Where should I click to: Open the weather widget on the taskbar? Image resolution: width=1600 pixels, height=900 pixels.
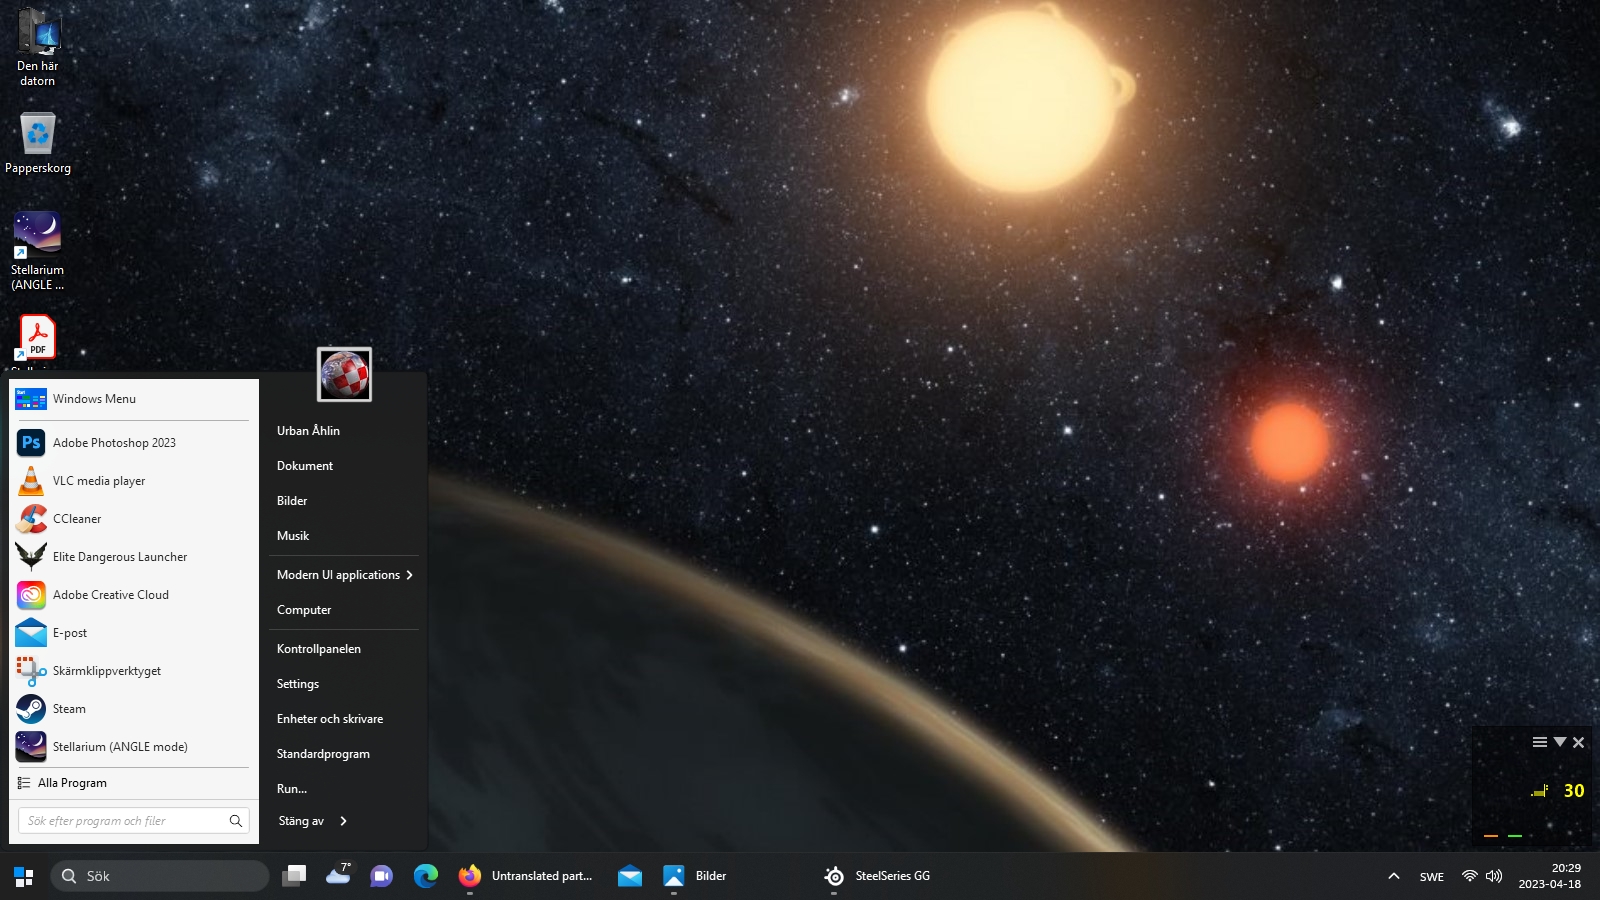[338, 876]
